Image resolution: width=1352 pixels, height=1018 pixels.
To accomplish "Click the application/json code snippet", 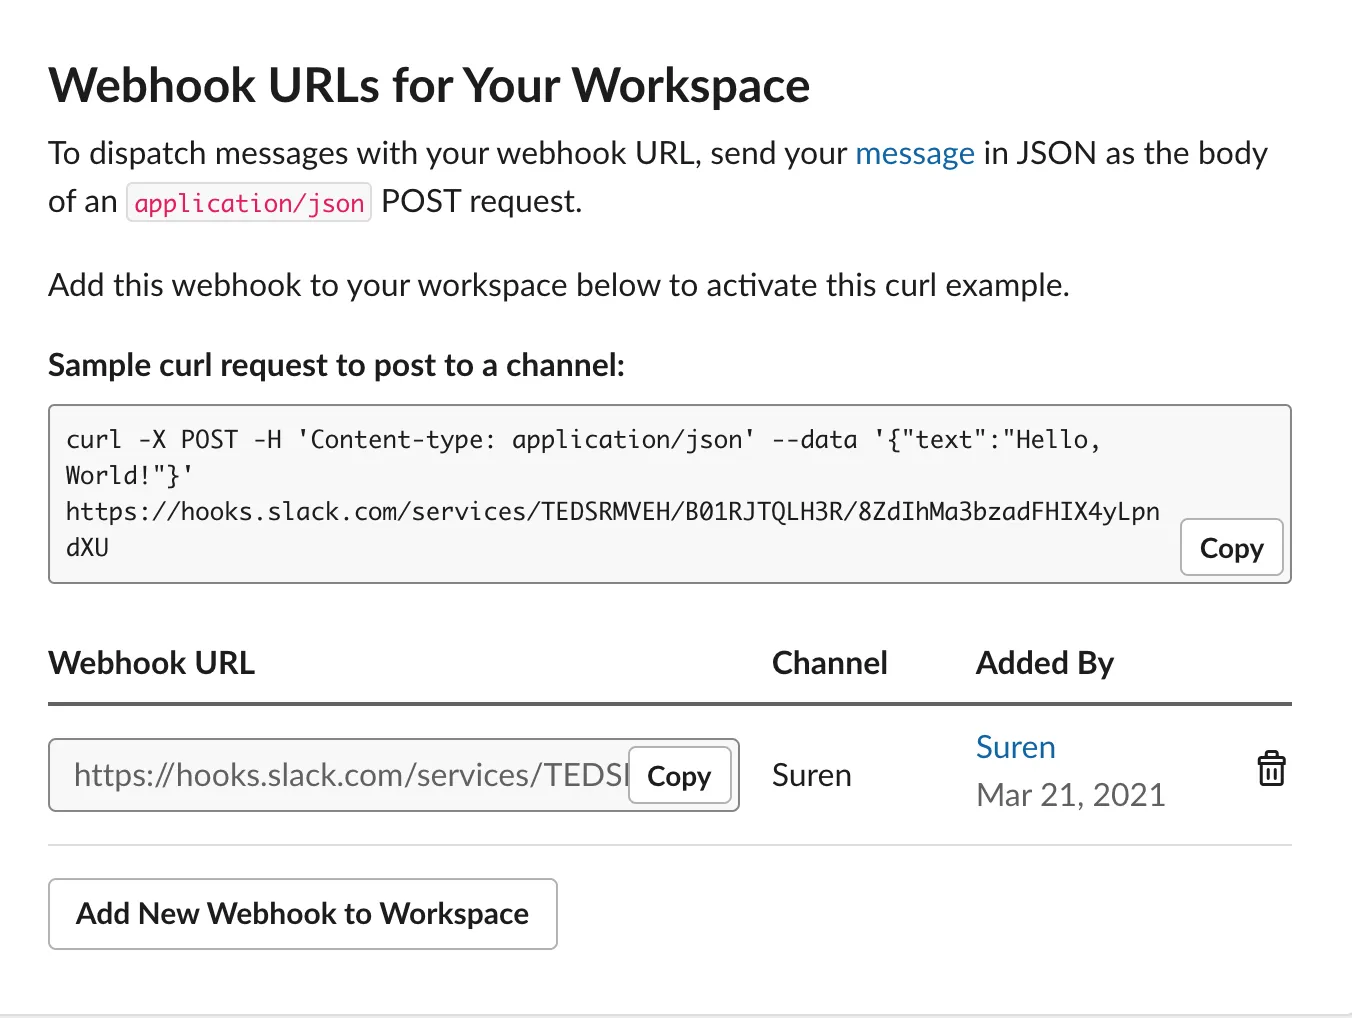I will click(249, 203).
